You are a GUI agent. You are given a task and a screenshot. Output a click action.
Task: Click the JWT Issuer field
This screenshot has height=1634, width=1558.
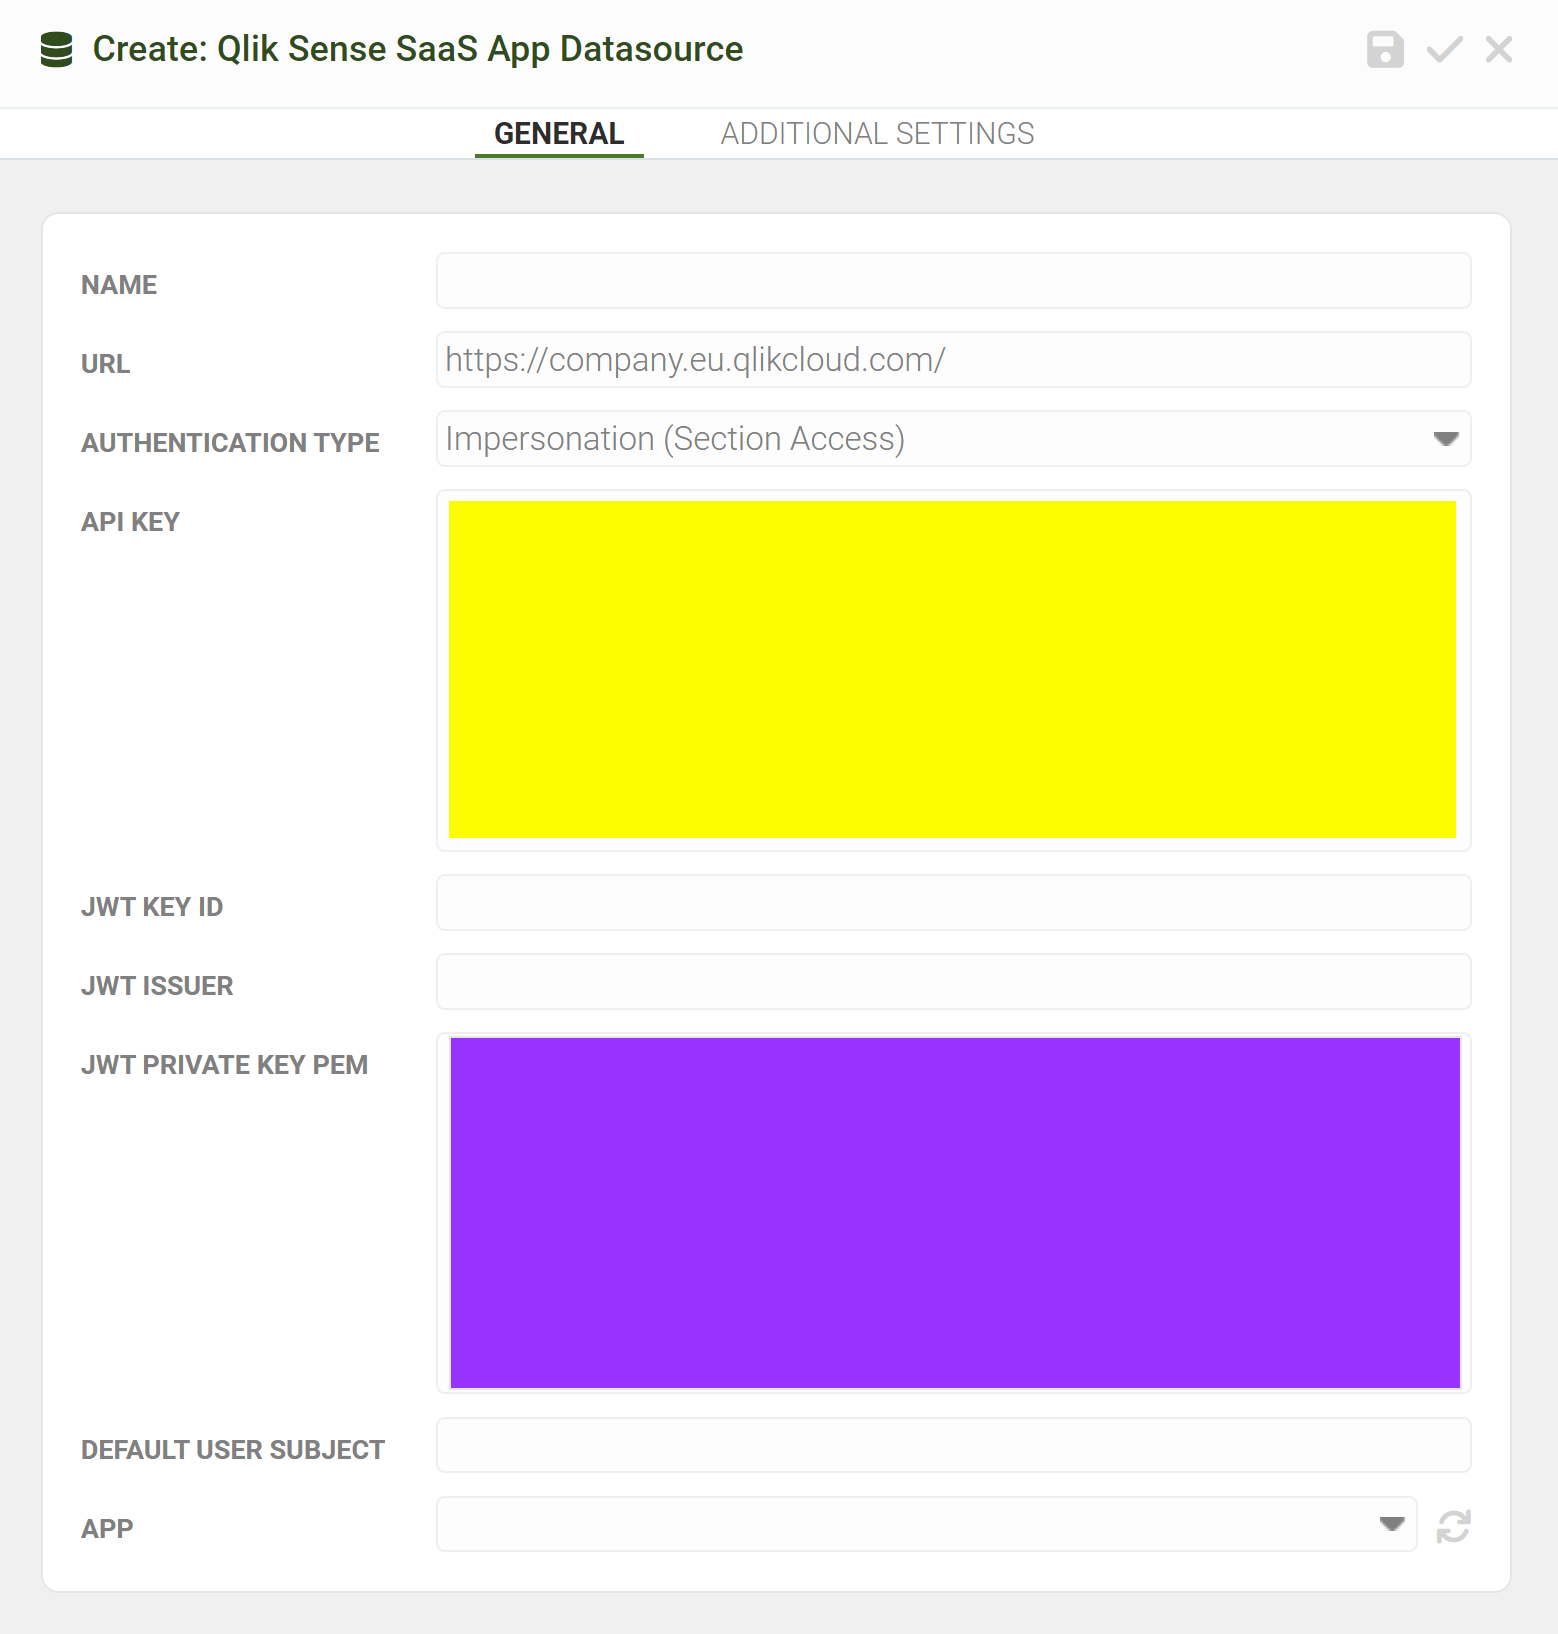coord(953,982)
